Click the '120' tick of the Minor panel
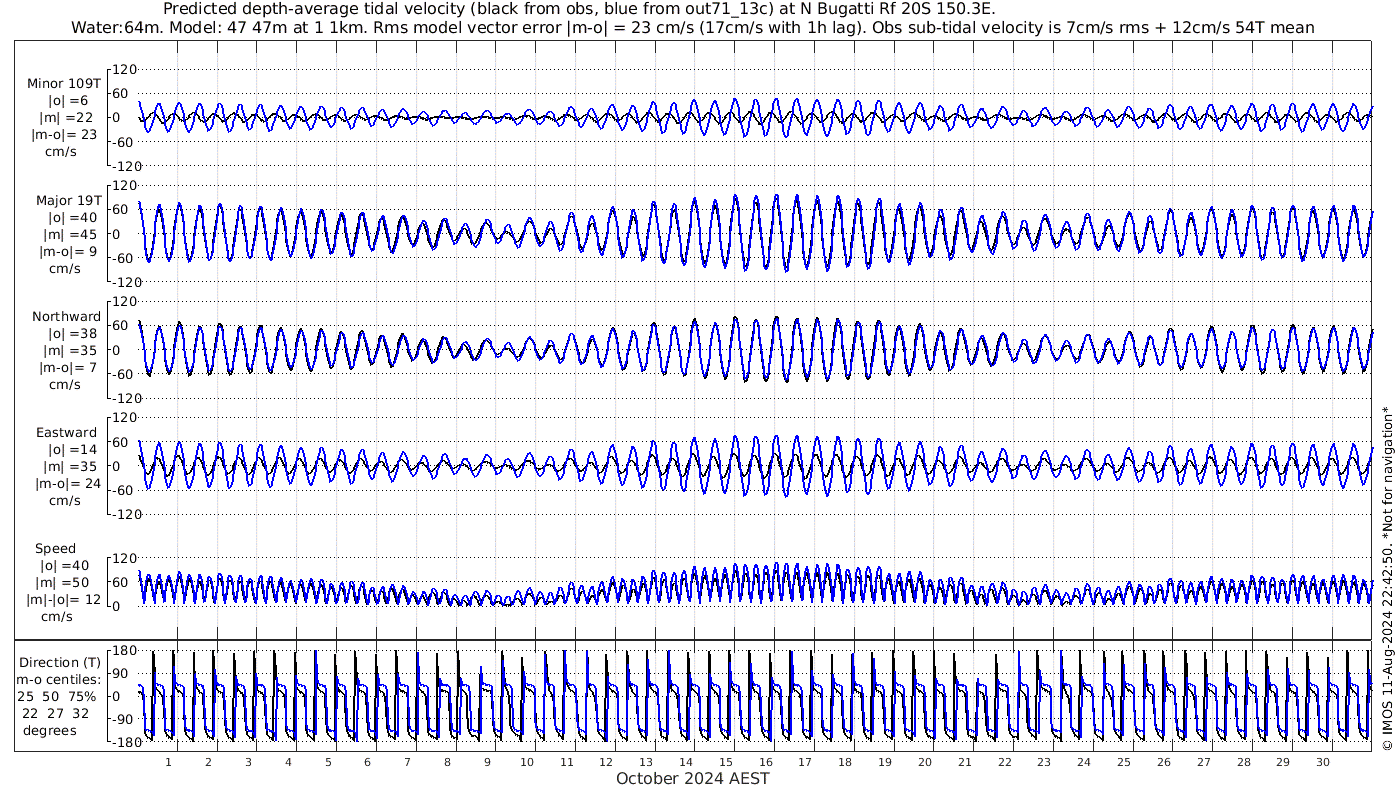The image size is (1400, 800). 124,70
